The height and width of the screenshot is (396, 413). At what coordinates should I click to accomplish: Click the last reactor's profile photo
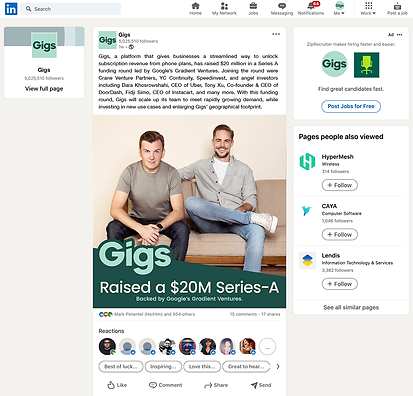[x=247, y=346]
